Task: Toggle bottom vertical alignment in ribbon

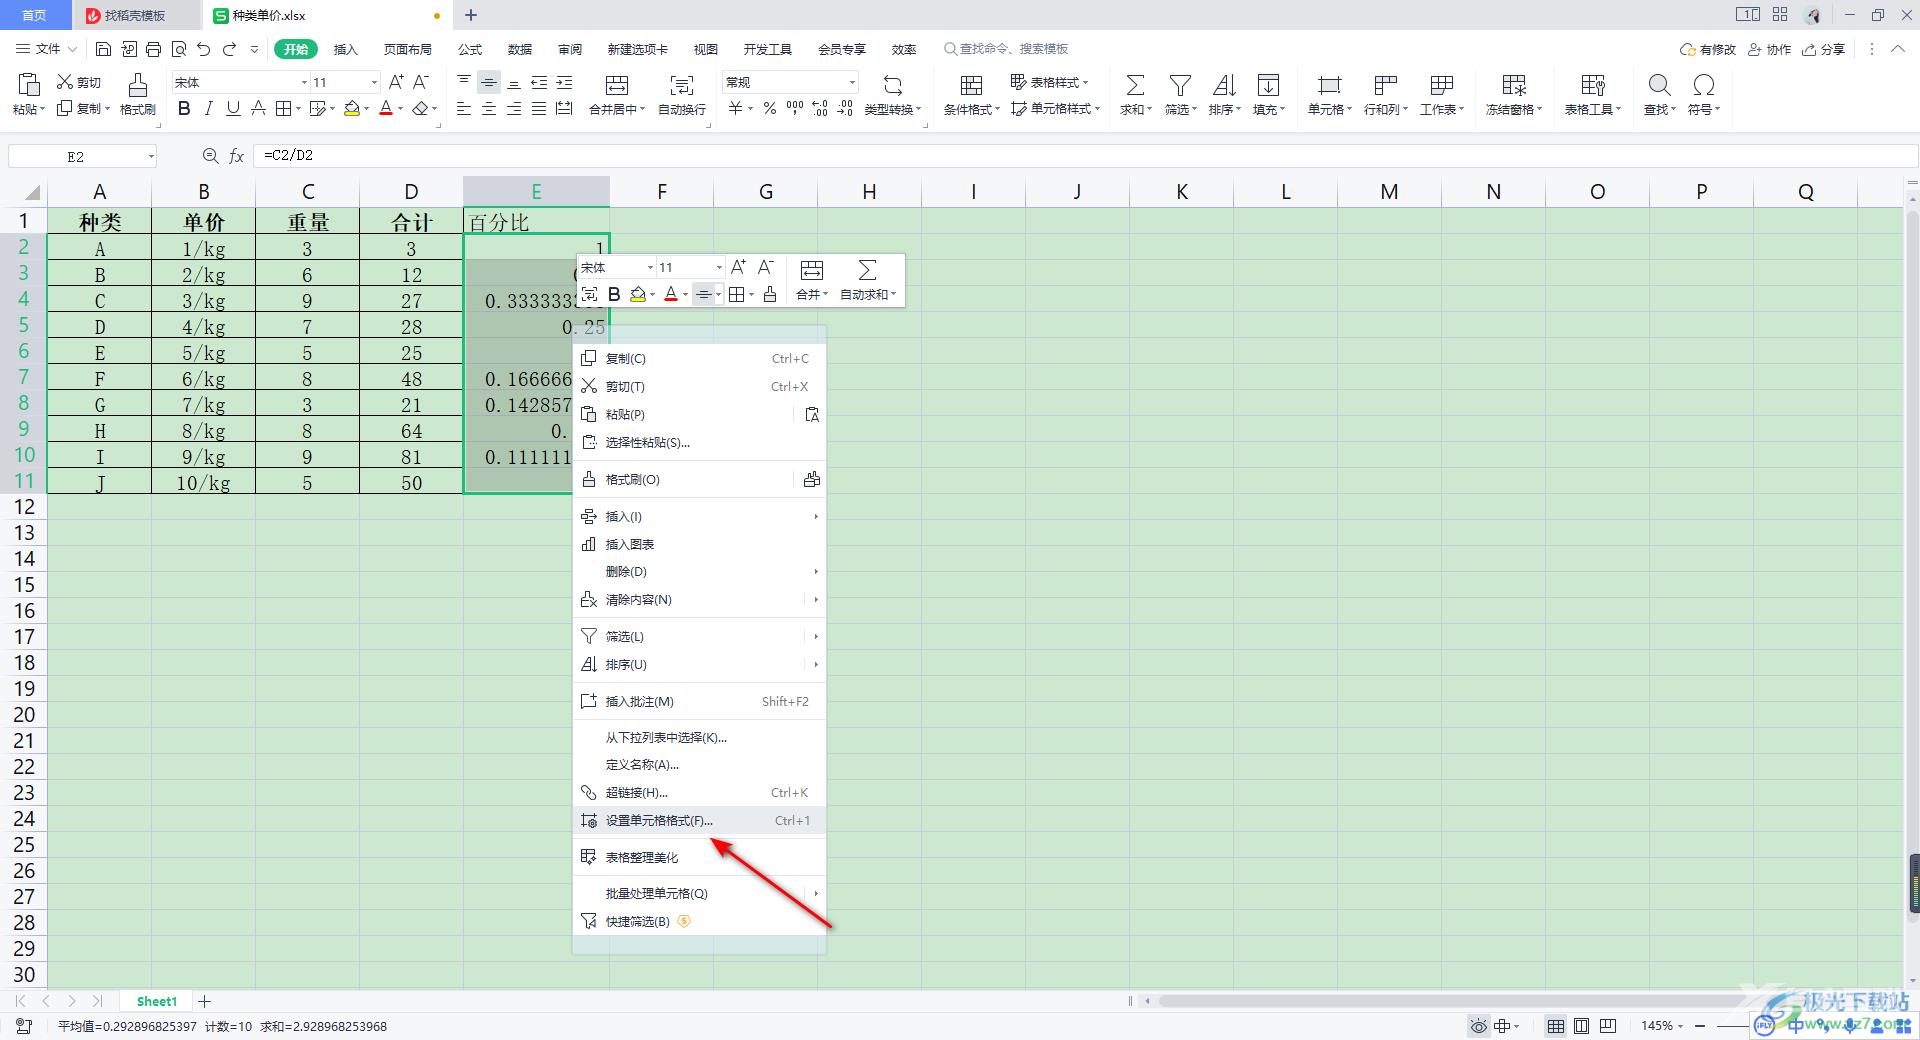Action: 514,82
